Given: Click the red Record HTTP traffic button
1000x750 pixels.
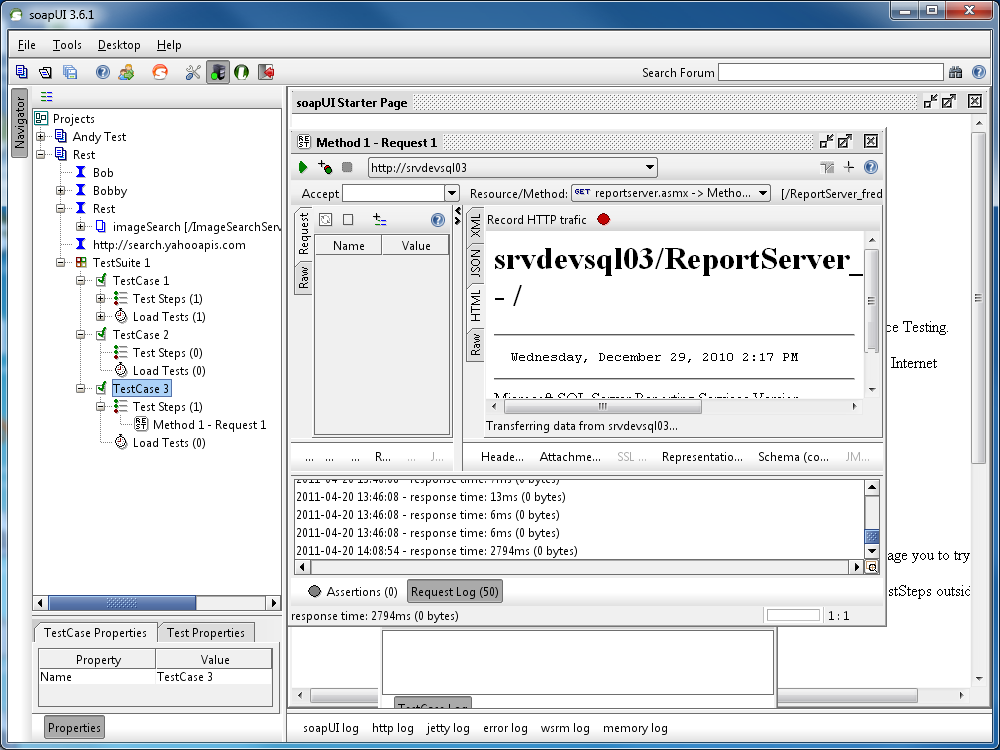Looking at the screenshot, I should click(x=603, y=219).
